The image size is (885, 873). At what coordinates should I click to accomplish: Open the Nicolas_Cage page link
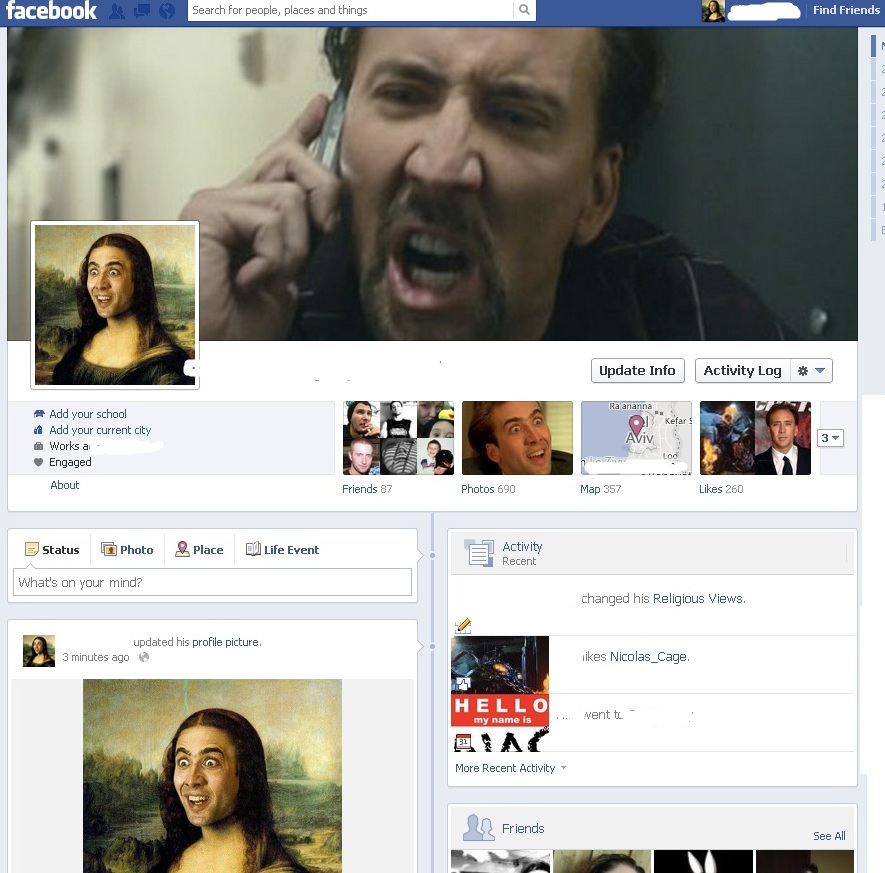coord(650,657)
